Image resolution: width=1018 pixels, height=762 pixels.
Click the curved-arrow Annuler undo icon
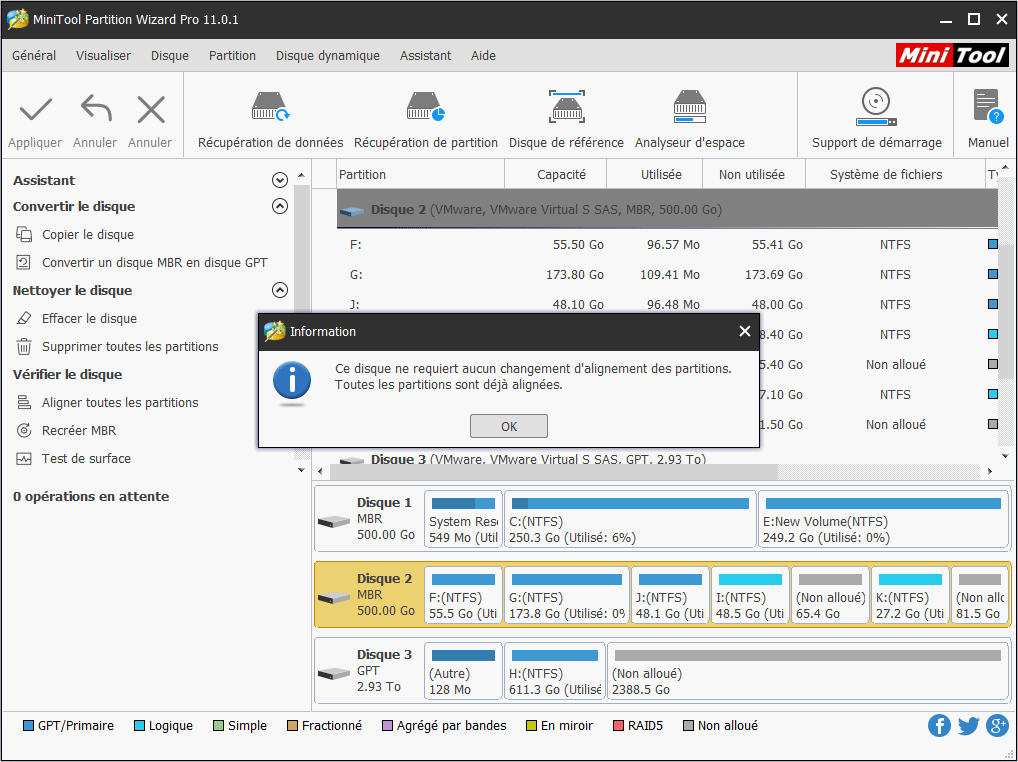[x=96, y=108]
